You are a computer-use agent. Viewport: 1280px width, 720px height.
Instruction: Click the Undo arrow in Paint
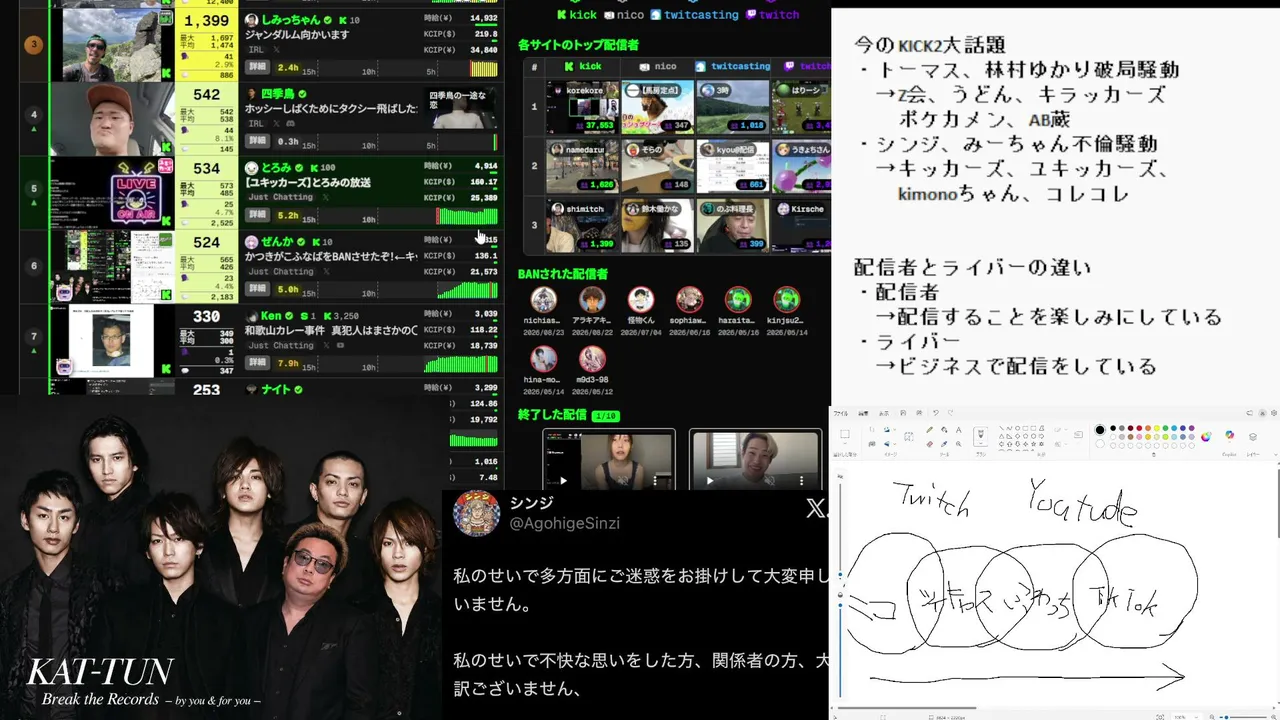coord(935,412)
